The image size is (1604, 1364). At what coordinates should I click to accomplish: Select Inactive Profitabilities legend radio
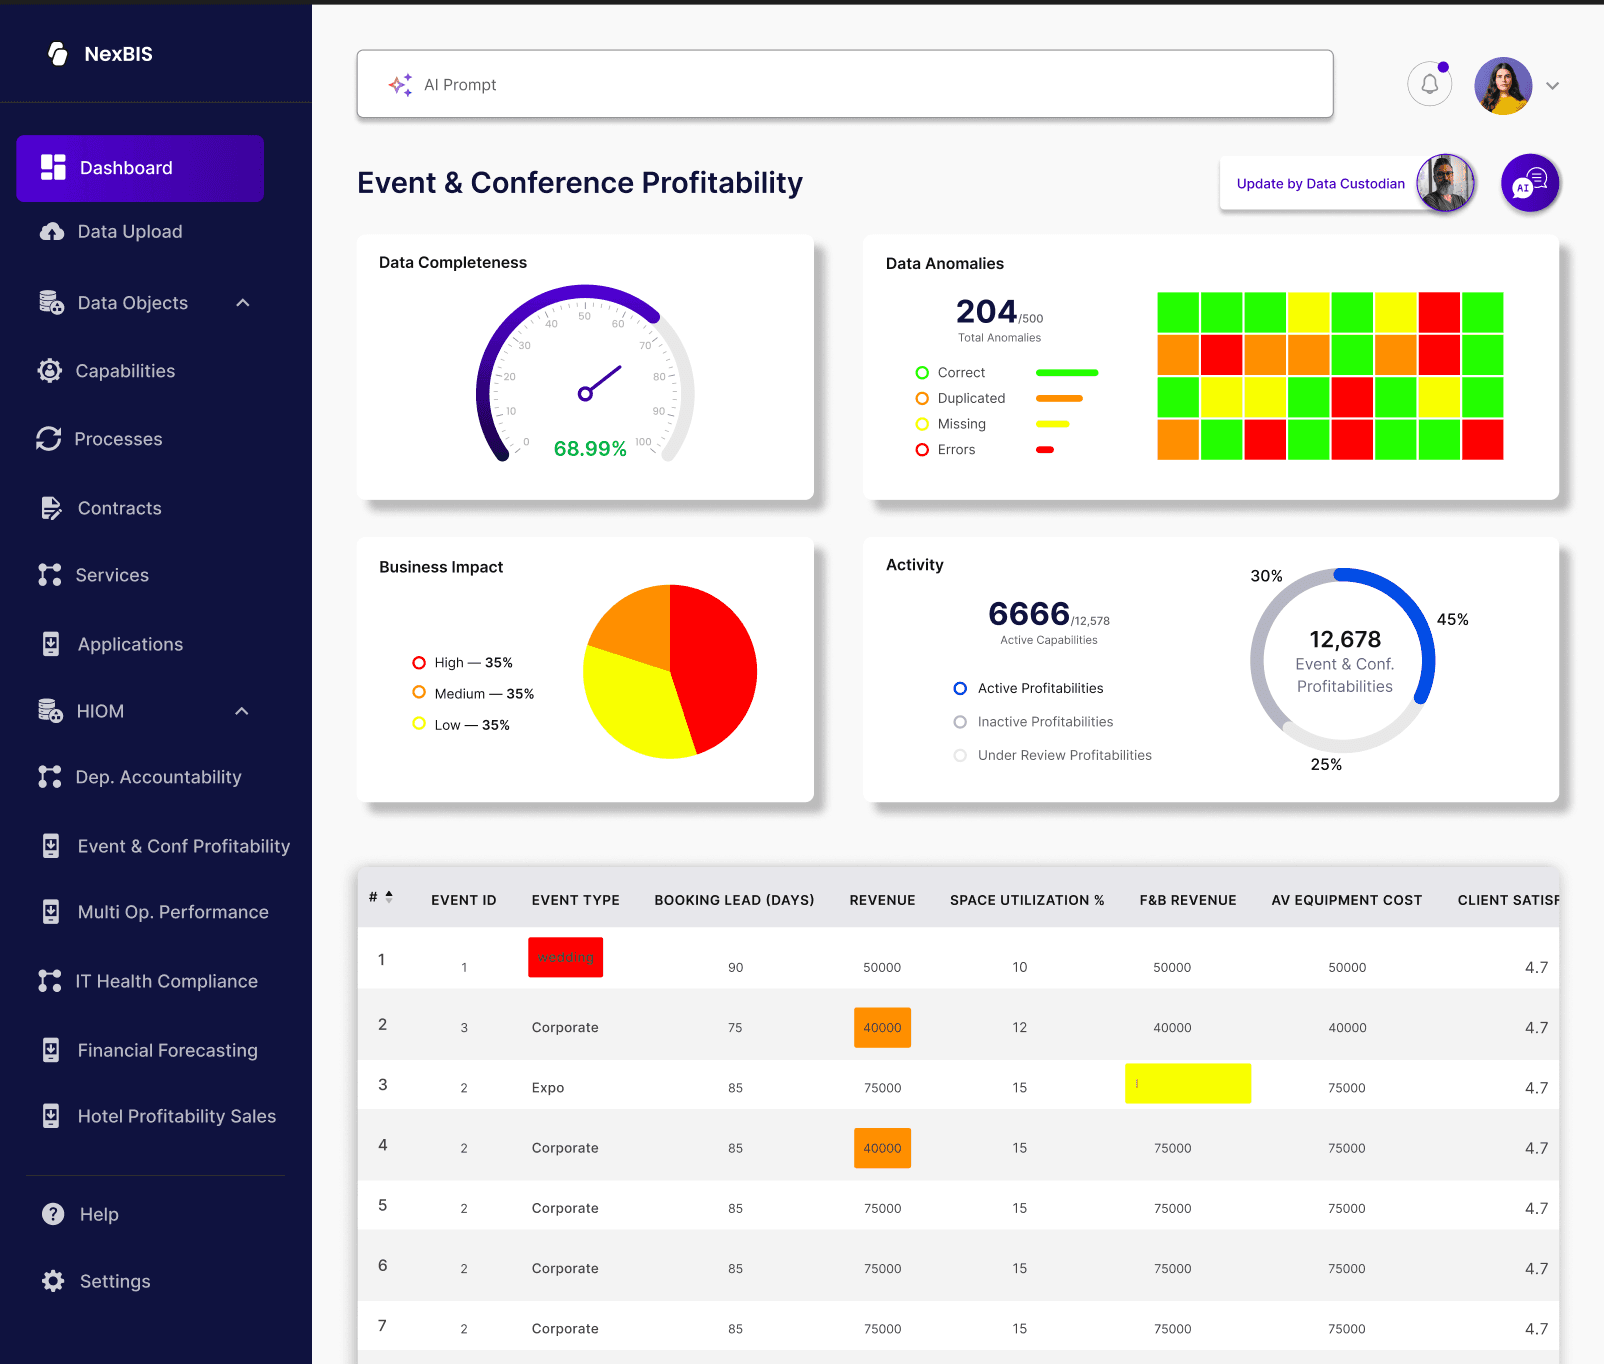click(960, 722)
